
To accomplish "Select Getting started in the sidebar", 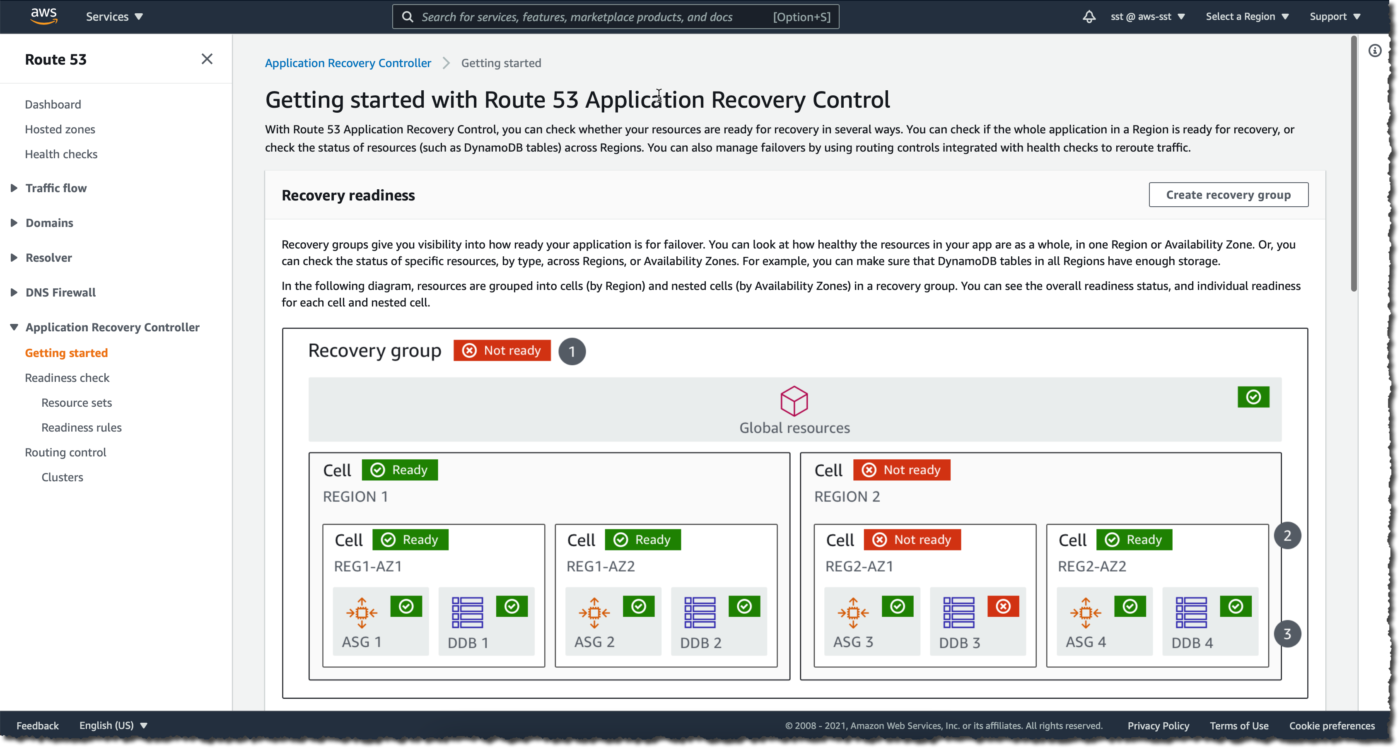I will pos(66,353).
